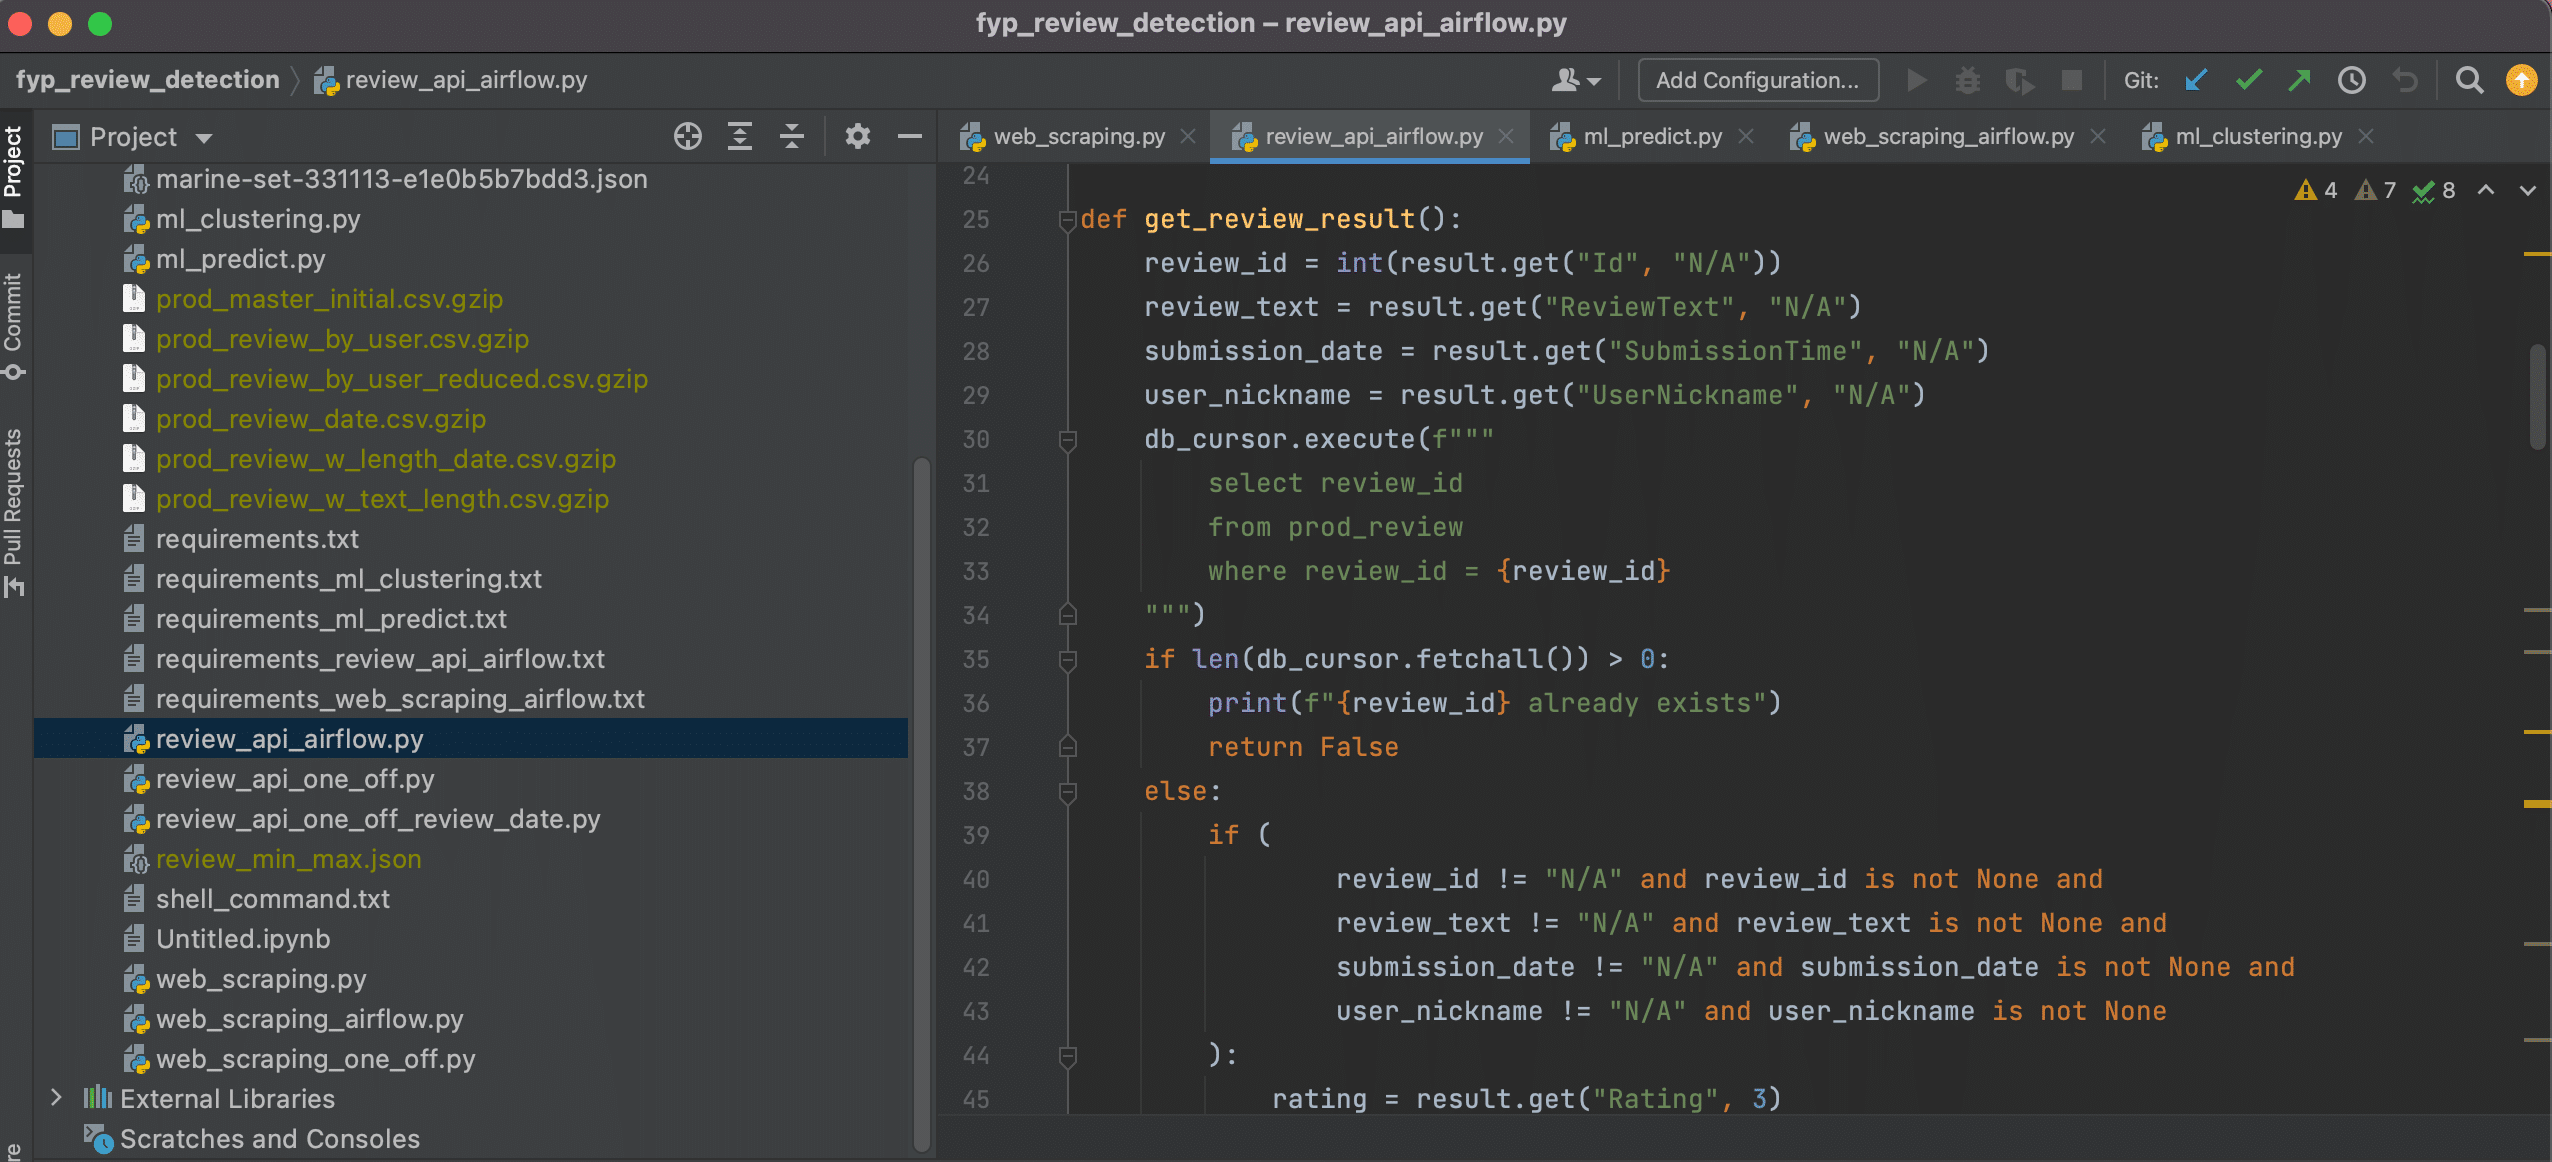Open the Code With Me user dropdown
This screenshot has height=1162, width=2552.
1576,80
